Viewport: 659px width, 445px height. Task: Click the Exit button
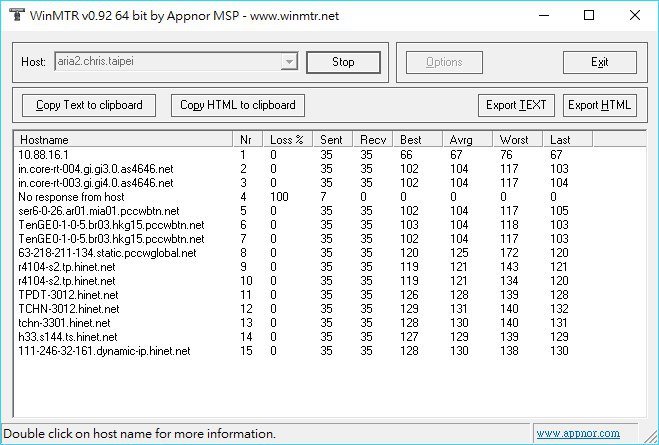(x=600, y=62)
